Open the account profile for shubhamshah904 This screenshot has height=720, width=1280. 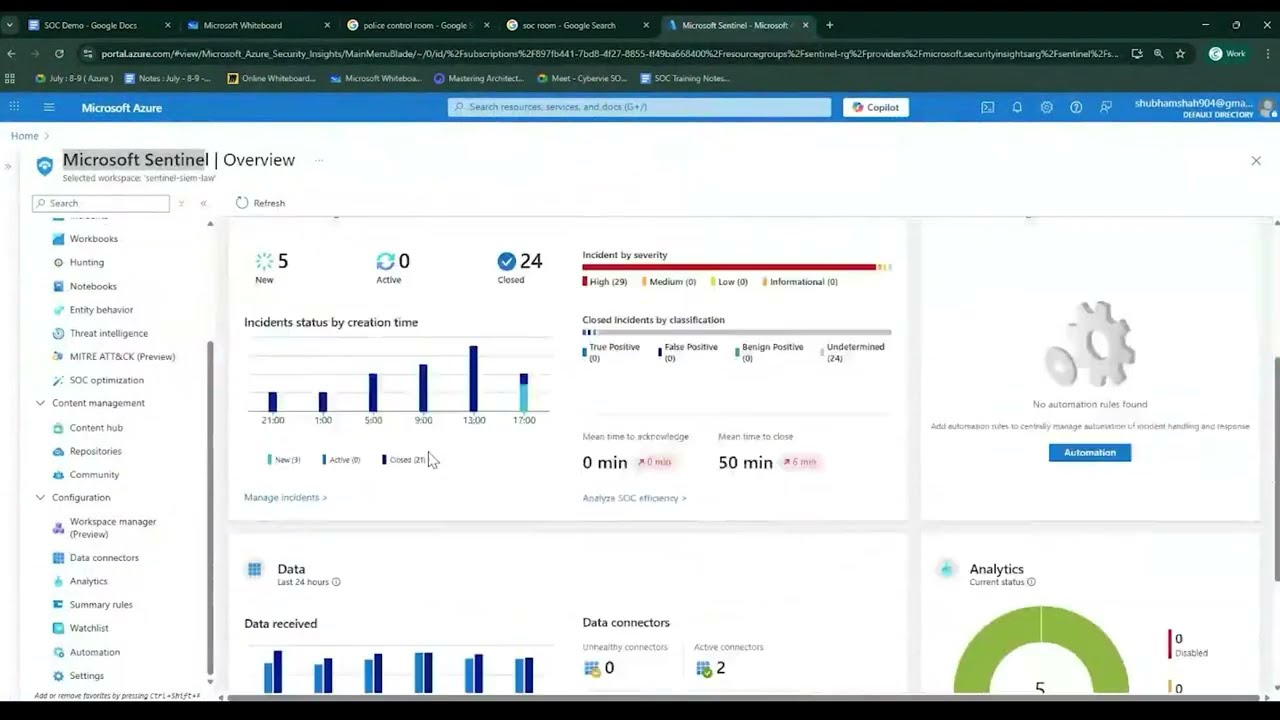click(1204, 107)
